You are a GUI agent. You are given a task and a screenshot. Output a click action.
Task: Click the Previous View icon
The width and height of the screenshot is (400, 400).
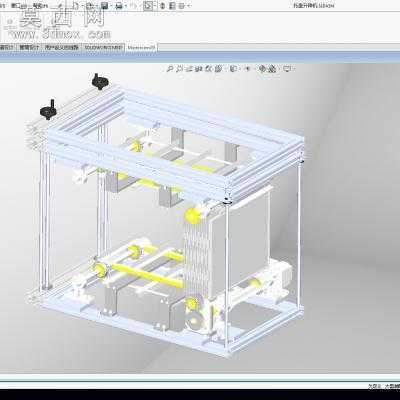(189, 69)
